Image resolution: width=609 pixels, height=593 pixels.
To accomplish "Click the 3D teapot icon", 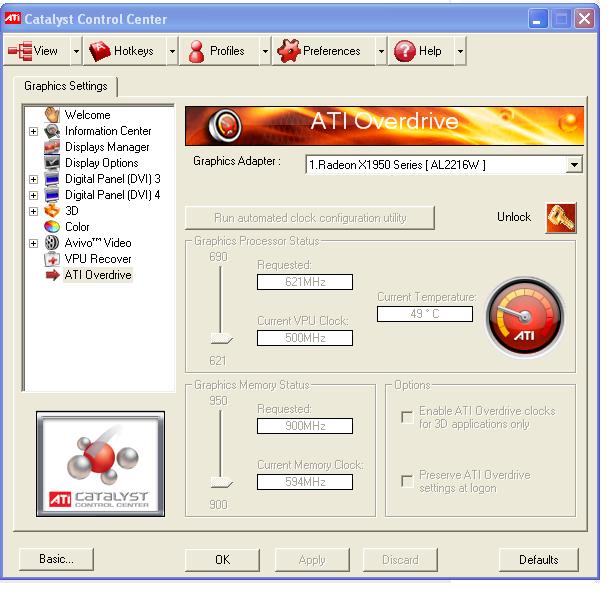I will tap(52, 210).
